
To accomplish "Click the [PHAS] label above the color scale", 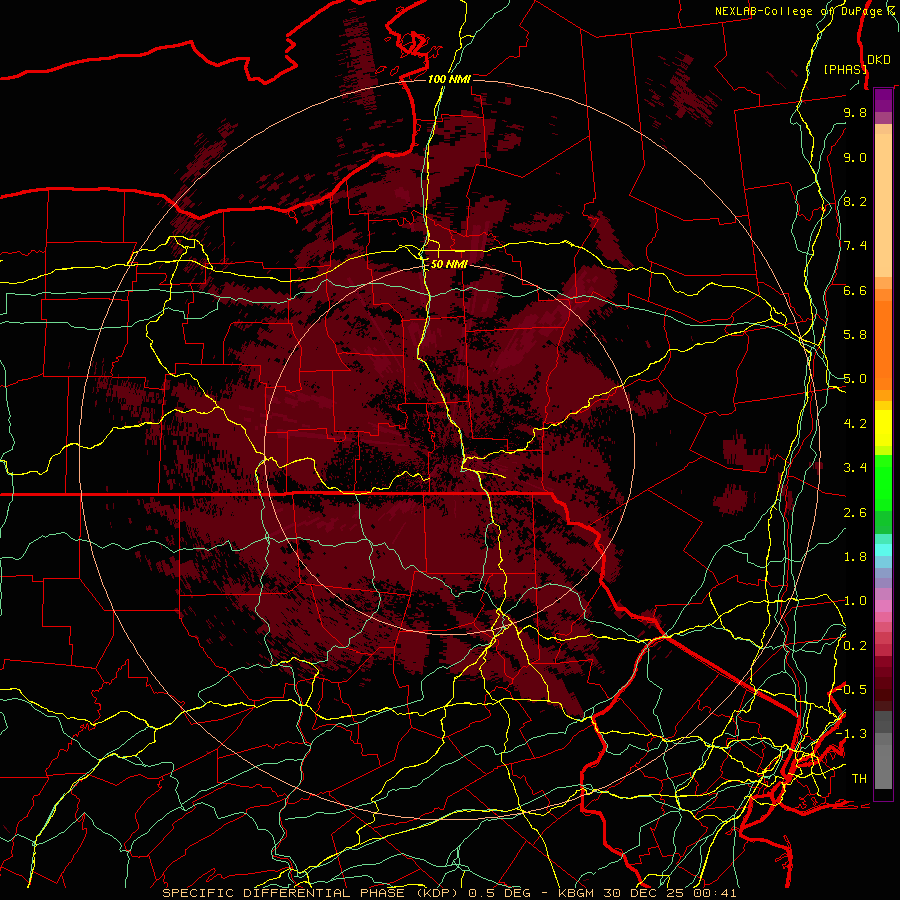I will click(845, 69).
